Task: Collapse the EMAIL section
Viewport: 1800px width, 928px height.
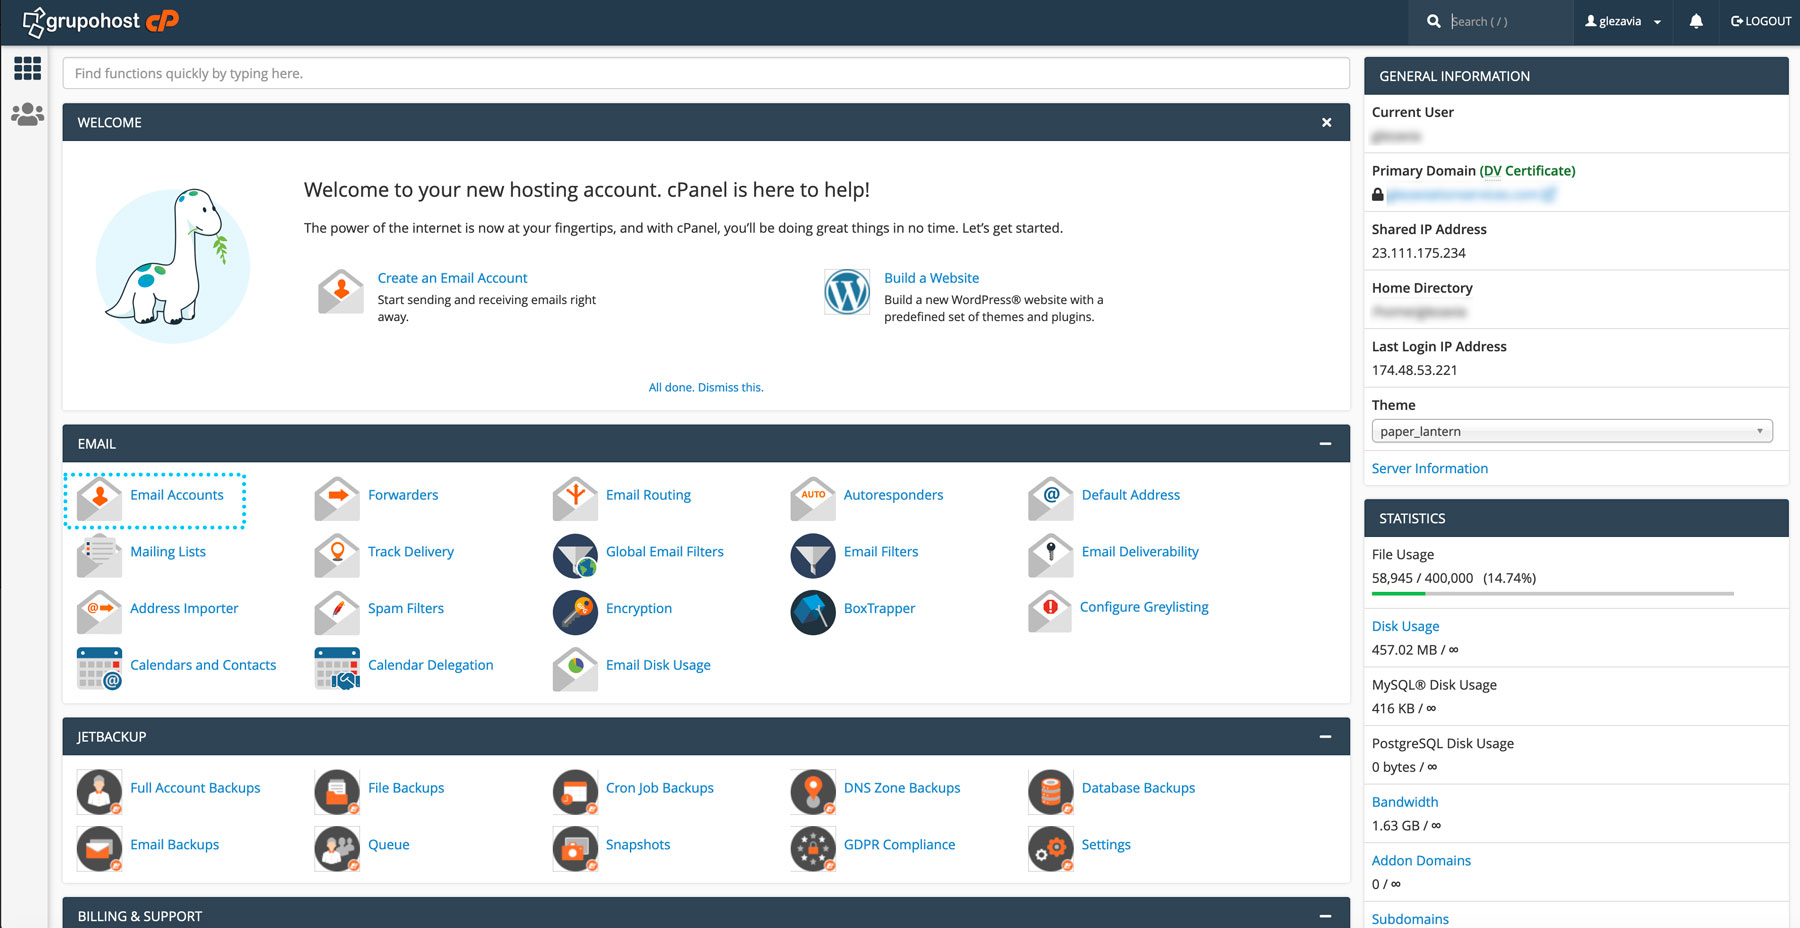Action: (1325, 444)
